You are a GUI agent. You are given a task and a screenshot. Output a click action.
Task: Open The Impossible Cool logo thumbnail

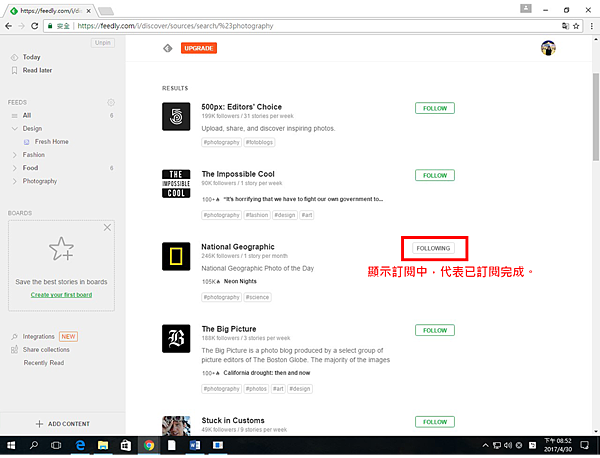pyautogui.click(x=176, y=184)
